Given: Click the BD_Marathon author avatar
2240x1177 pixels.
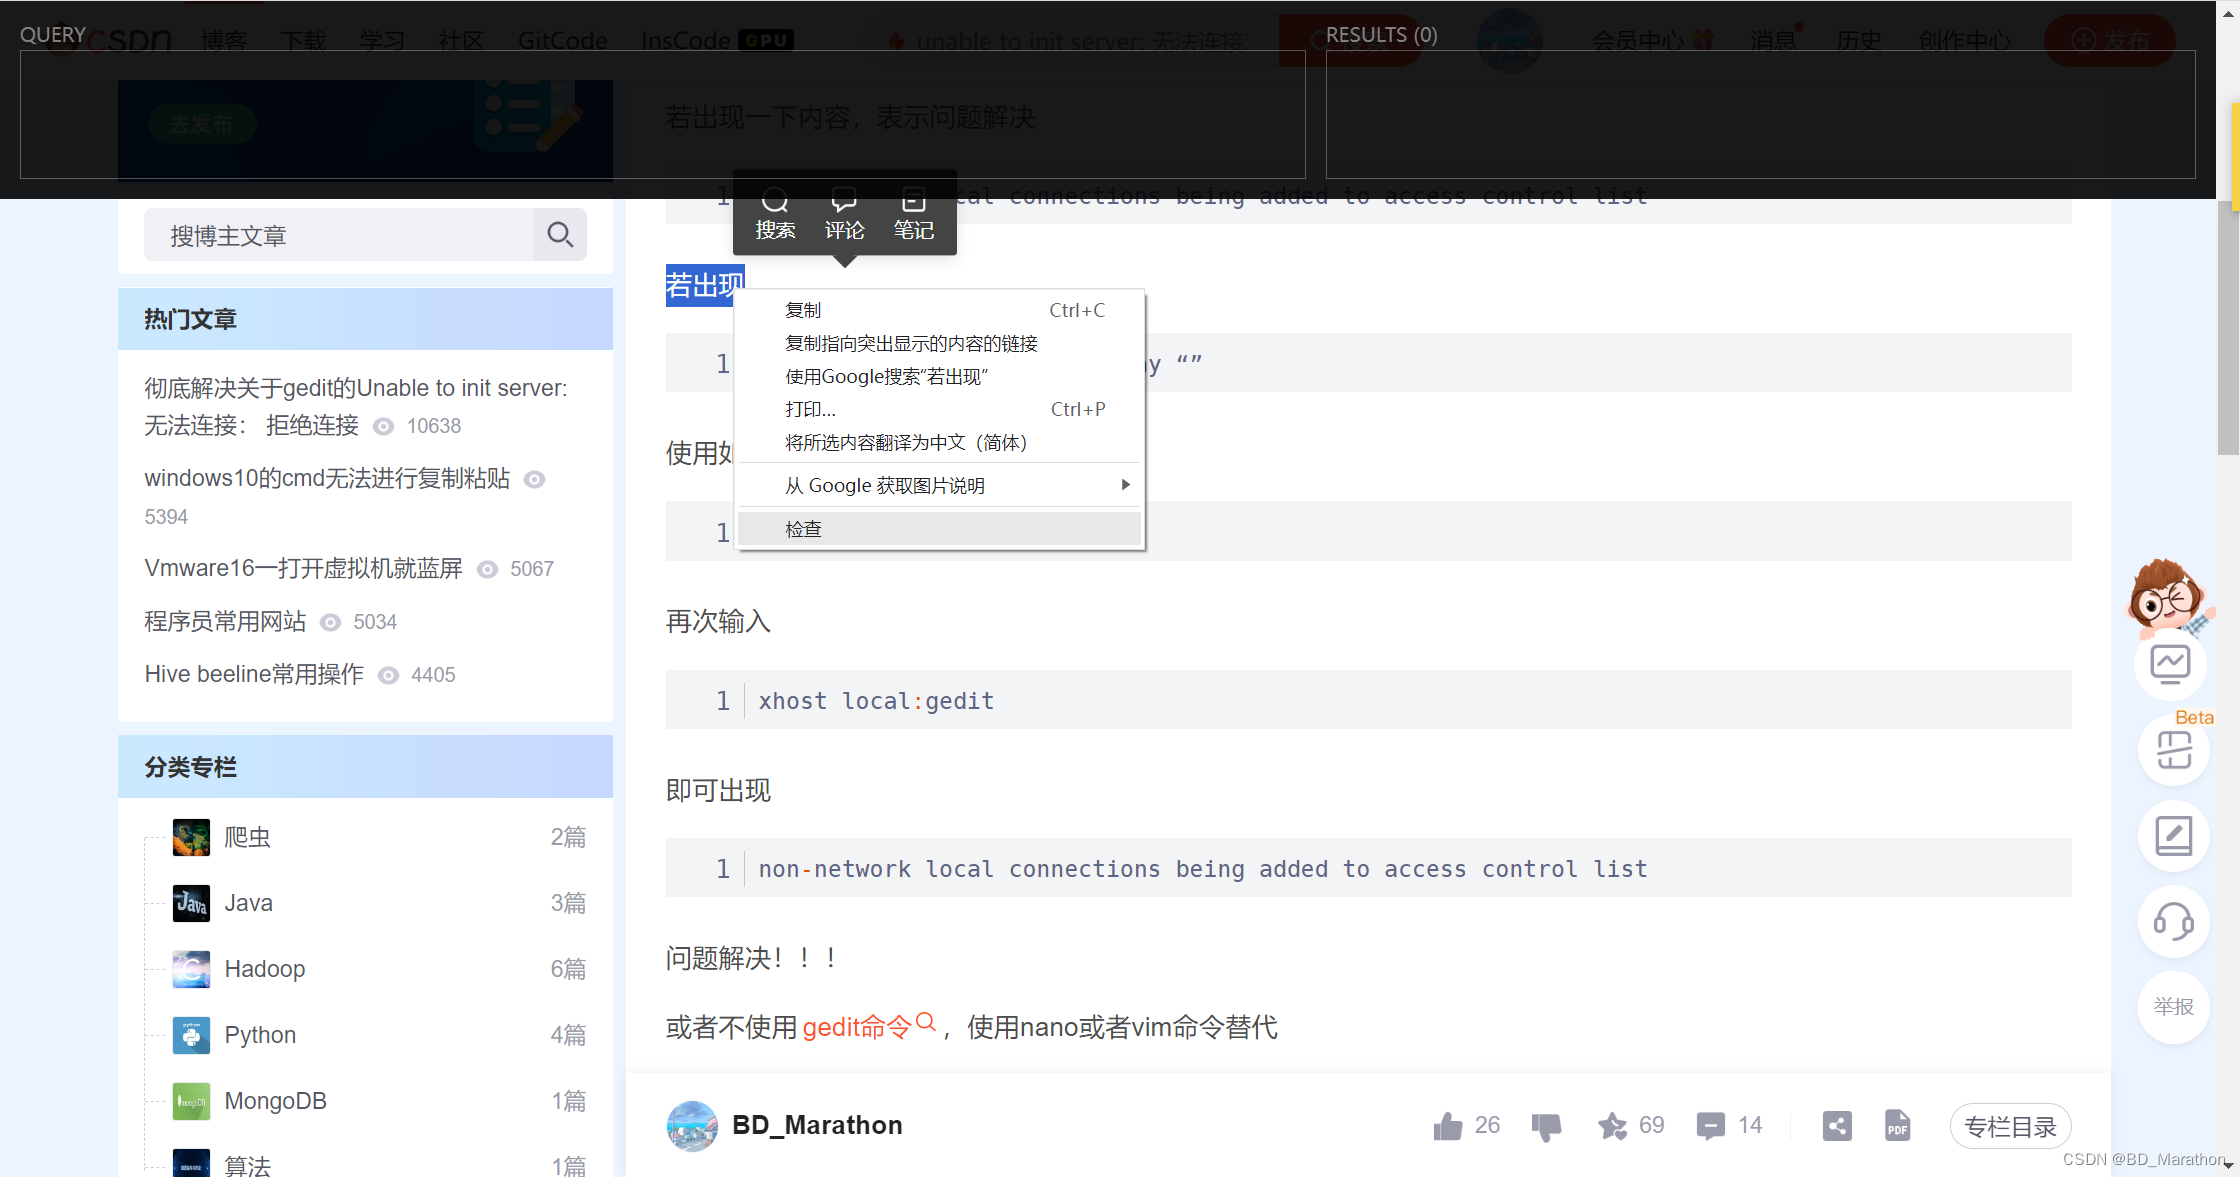Looking at the screenshot, I should (692, 1126).
